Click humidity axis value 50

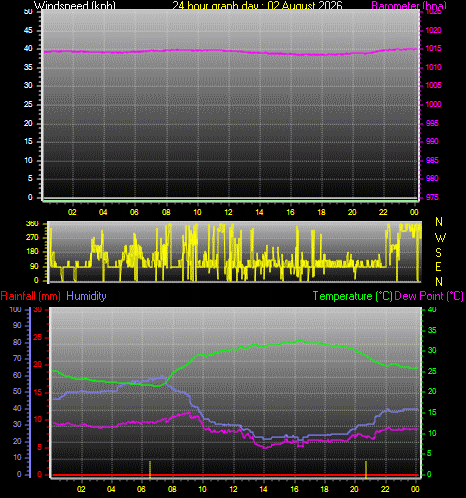17,391
